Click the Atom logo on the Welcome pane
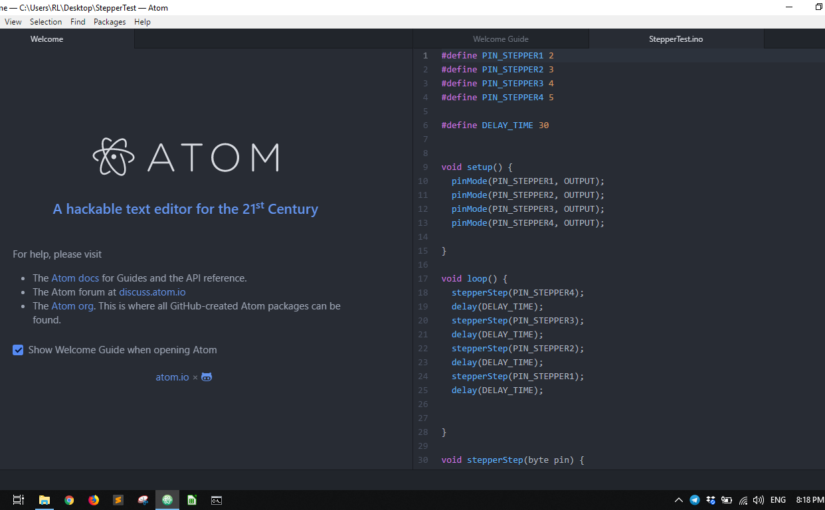The width and height of the screenshot is (825, 510). click(x=186, y=157)
